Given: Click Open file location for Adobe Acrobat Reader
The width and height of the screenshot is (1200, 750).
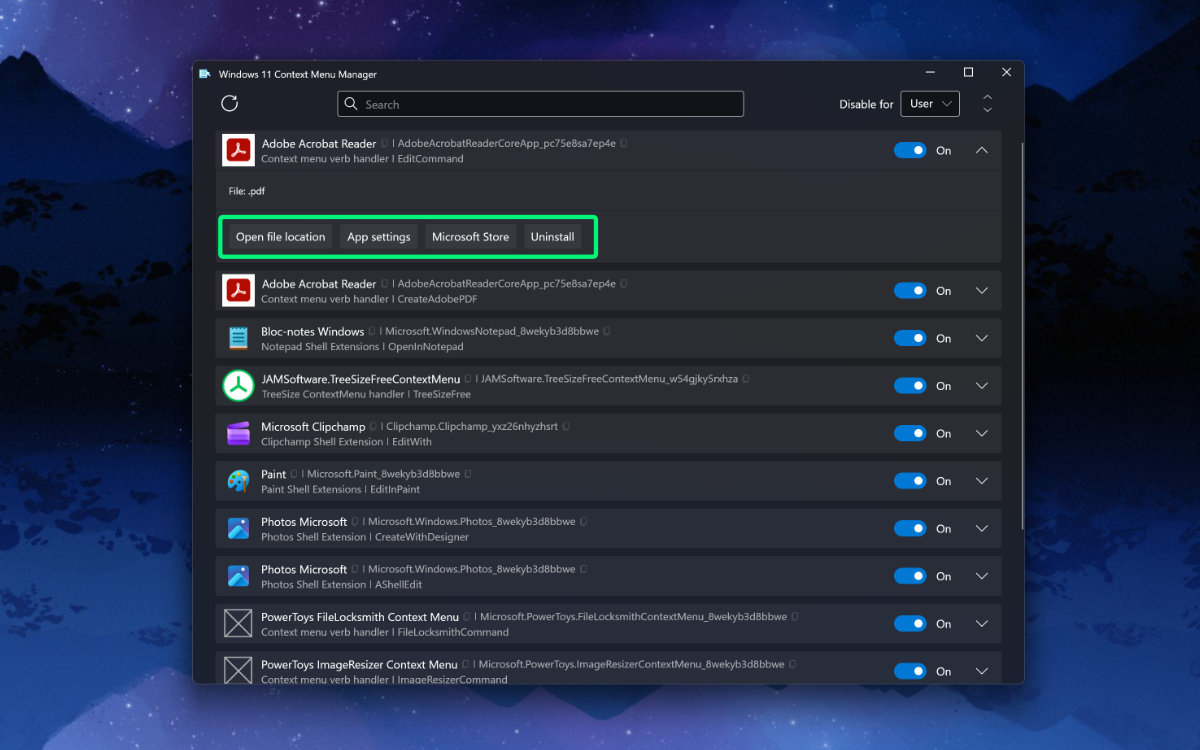Looking at the screenshot, I should 279,236.
